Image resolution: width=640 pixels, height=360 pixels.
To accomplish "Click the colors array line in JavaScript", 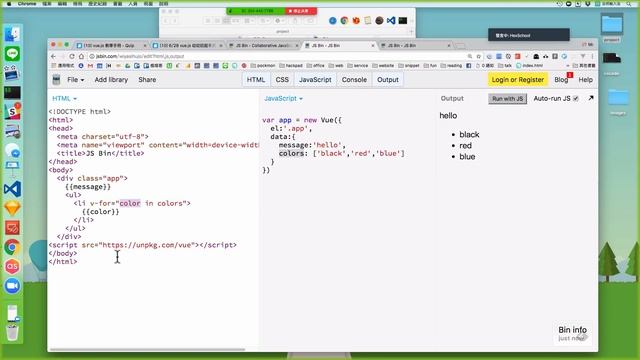I will click(x=342, y=153).
